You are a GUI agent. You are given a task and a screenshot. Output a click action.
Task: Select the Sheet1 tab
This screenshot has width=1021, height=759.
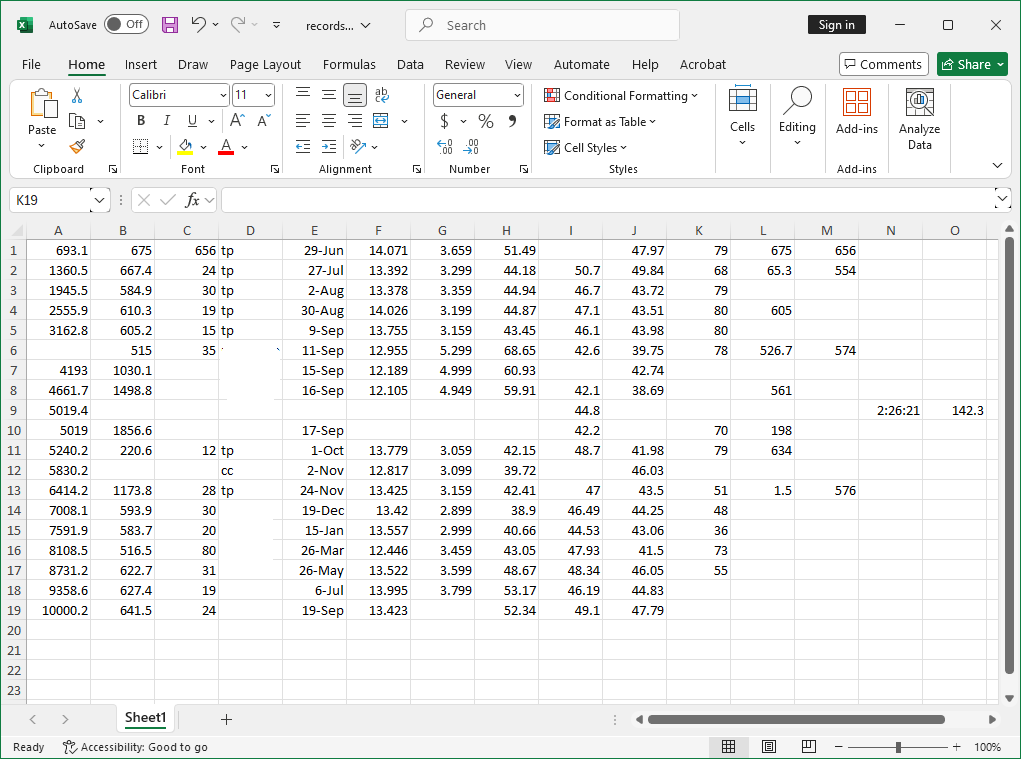[x=145, y=718]
